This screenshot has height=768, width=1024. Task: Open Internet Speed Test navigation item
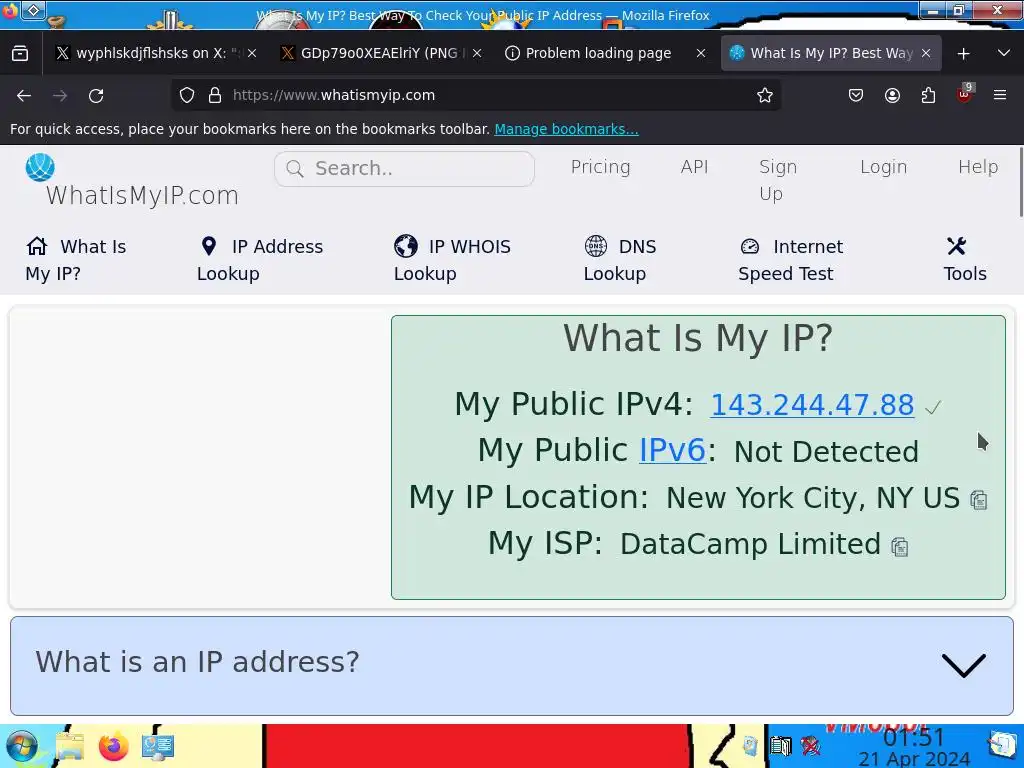(790, 260)
